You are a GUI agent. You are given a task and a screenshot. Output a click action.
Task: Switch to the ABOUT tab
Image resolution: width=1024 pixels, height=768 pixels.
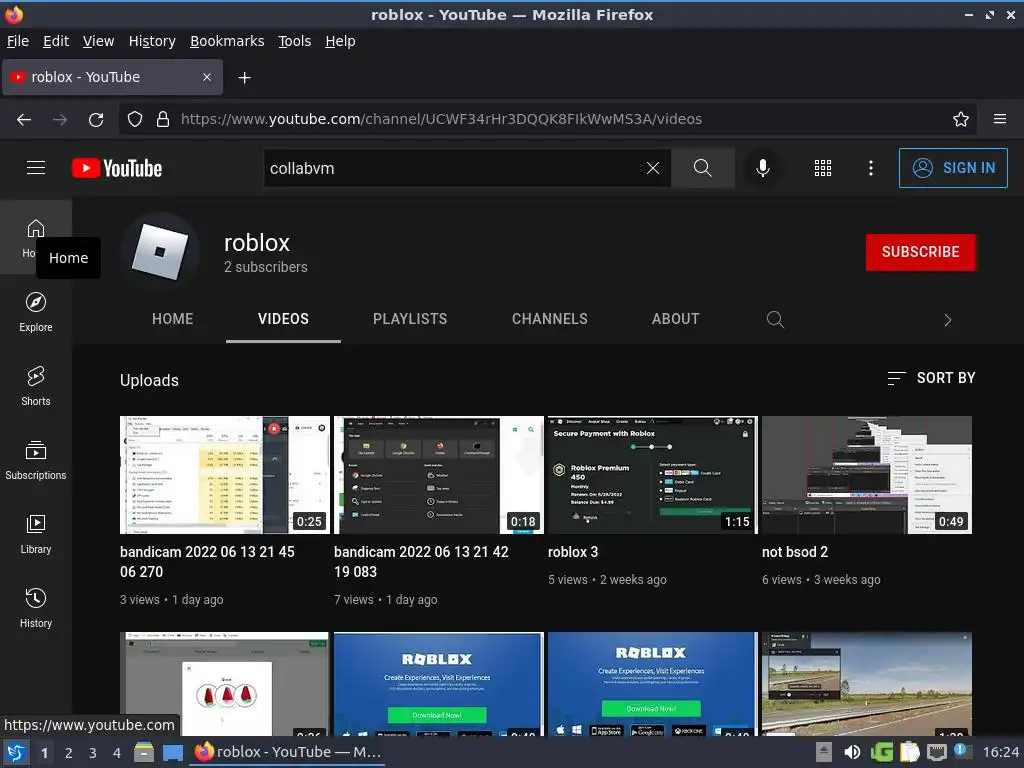675,319
